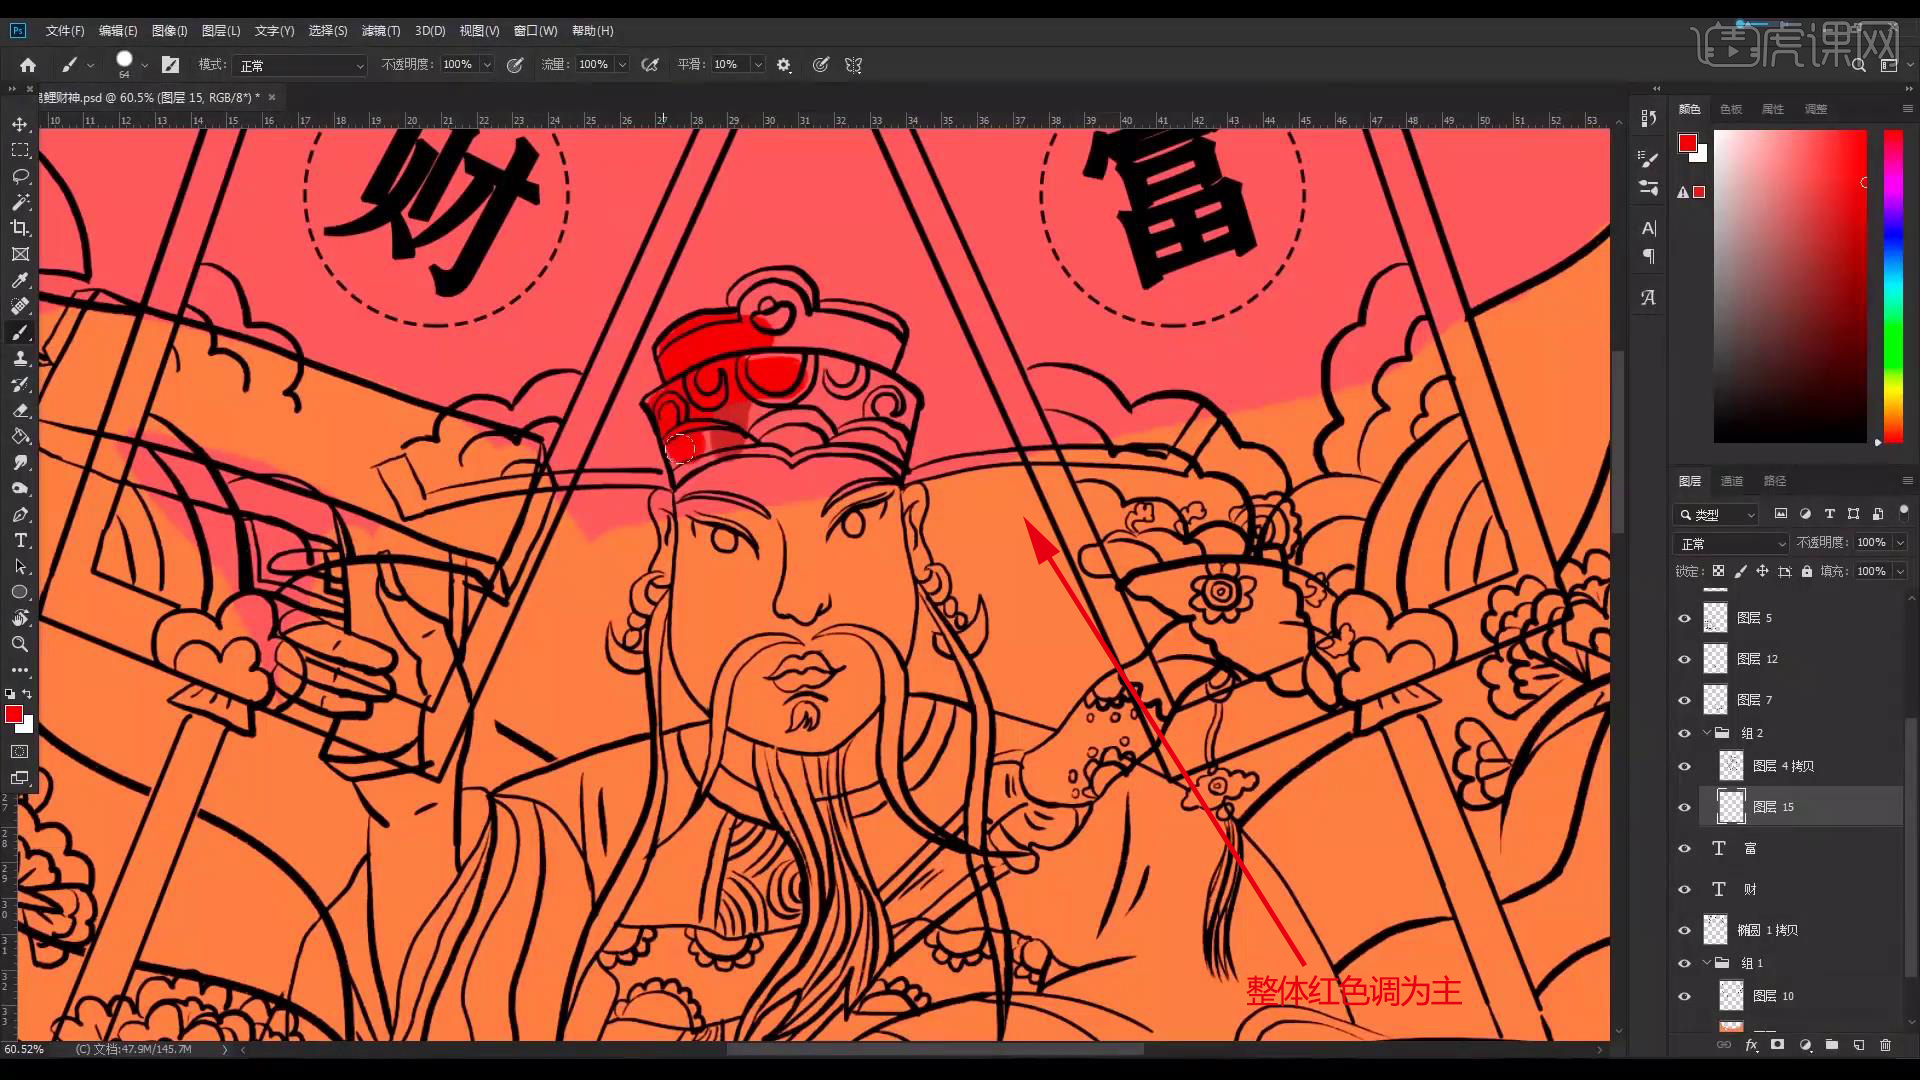Switch to 路径 tab
1920x1080 pixels.
coord(1775,481)
